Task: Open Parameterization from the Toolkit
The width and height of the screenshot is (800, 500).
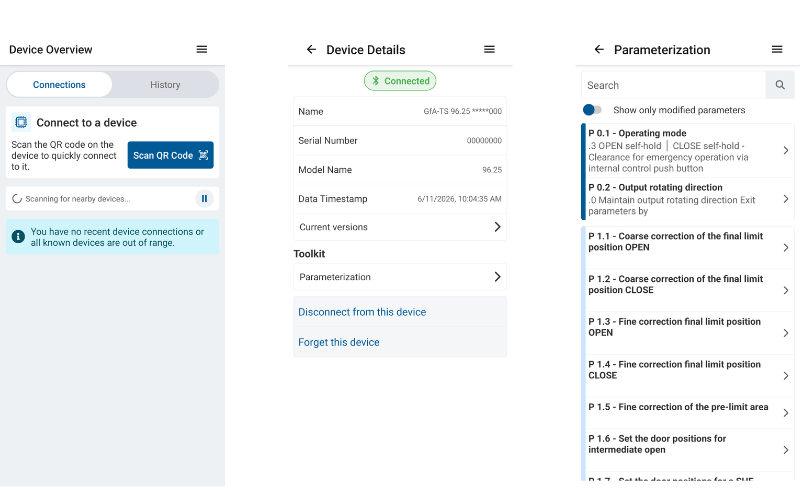Action: (x=400, y=277)
